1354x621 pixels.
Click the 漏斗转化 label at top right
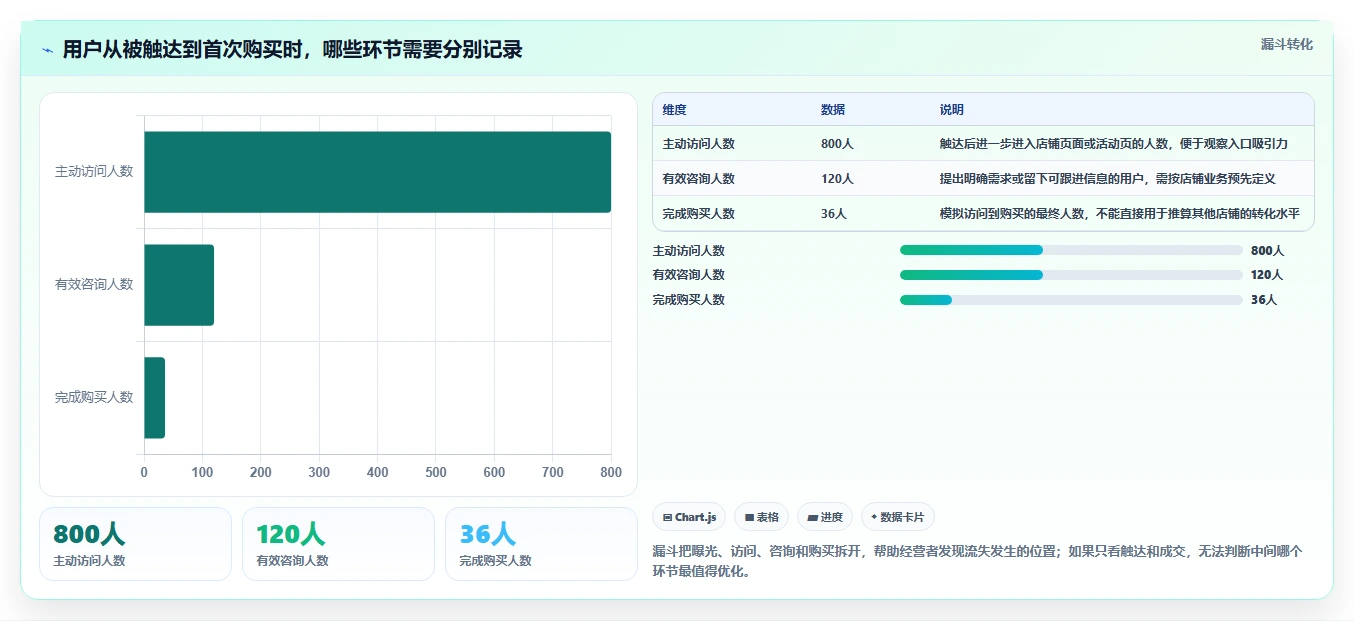point(1287,44)
